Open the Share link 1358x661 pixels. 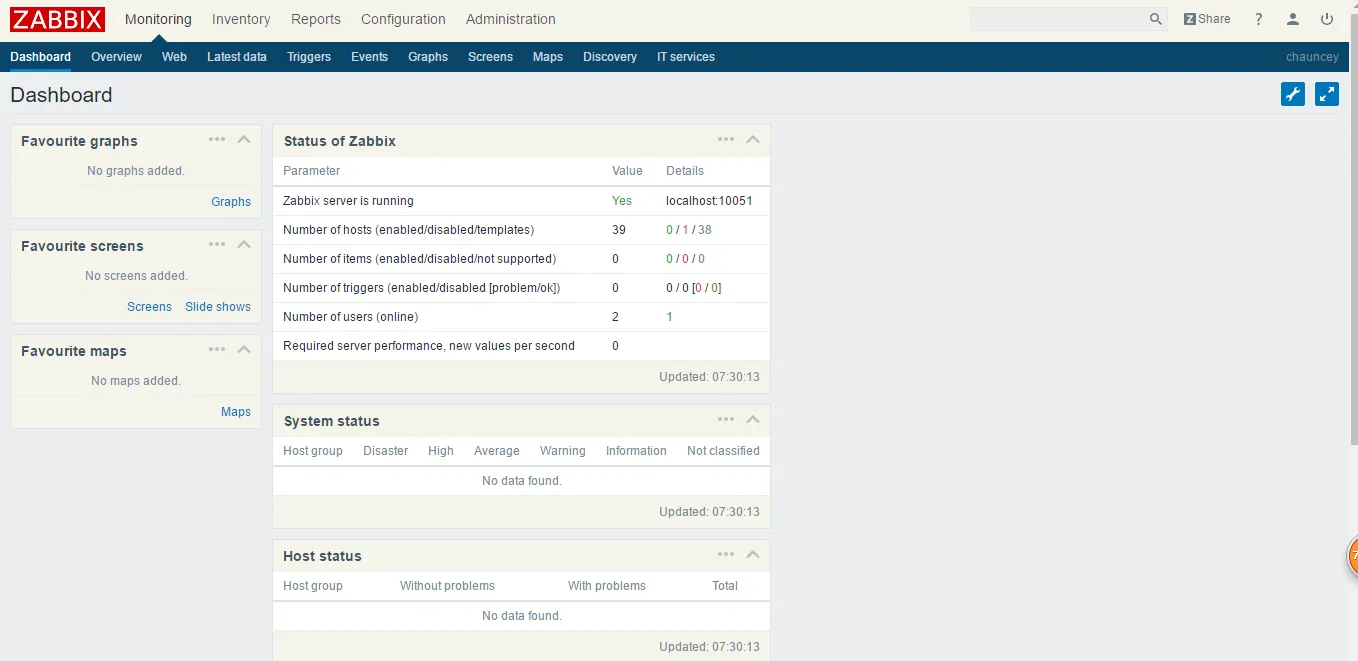1207,19
